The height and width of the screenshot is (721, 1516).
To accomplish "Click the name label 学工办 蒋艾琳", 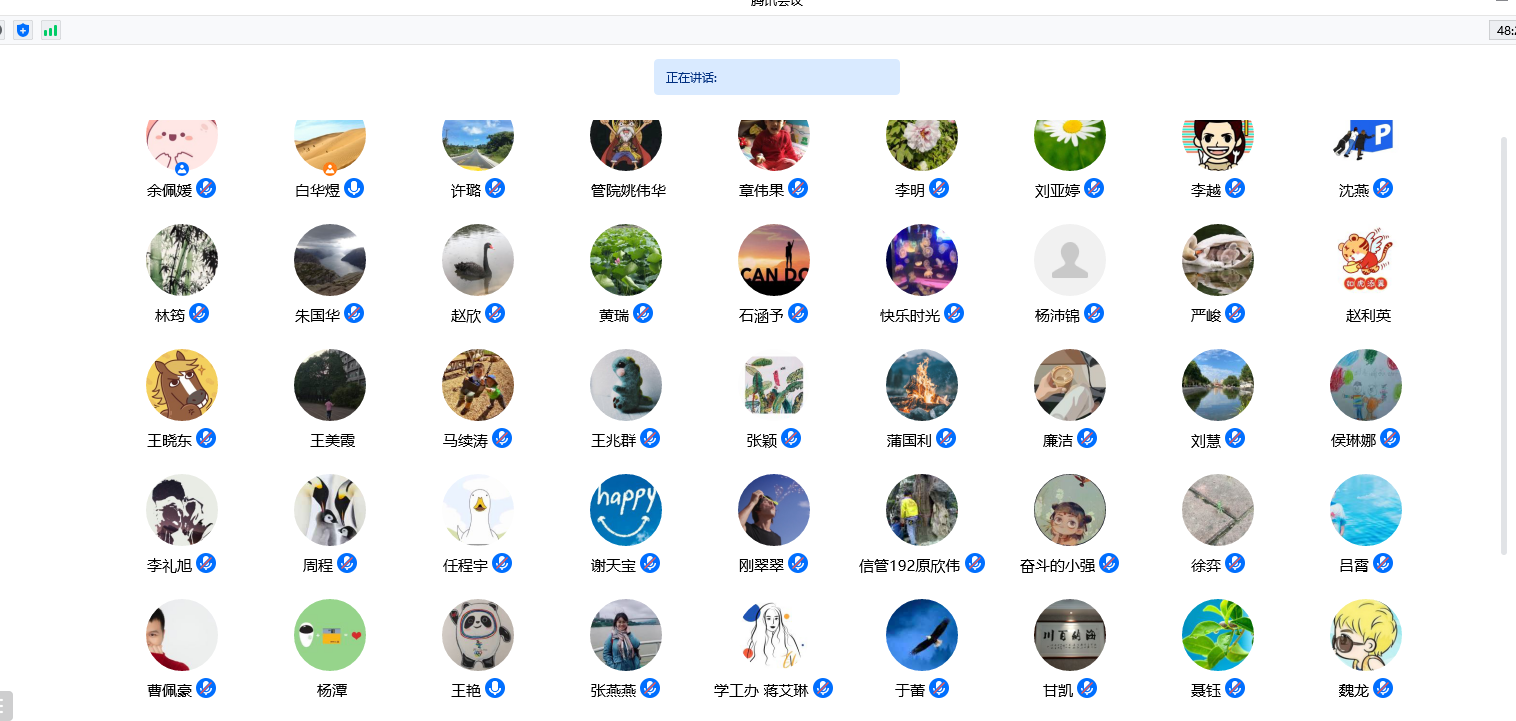I will click(x=761, y=690).
